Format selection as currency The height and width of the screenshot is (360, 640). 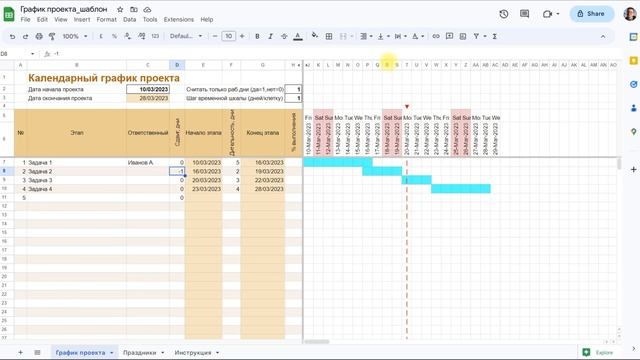coord(101,36)
